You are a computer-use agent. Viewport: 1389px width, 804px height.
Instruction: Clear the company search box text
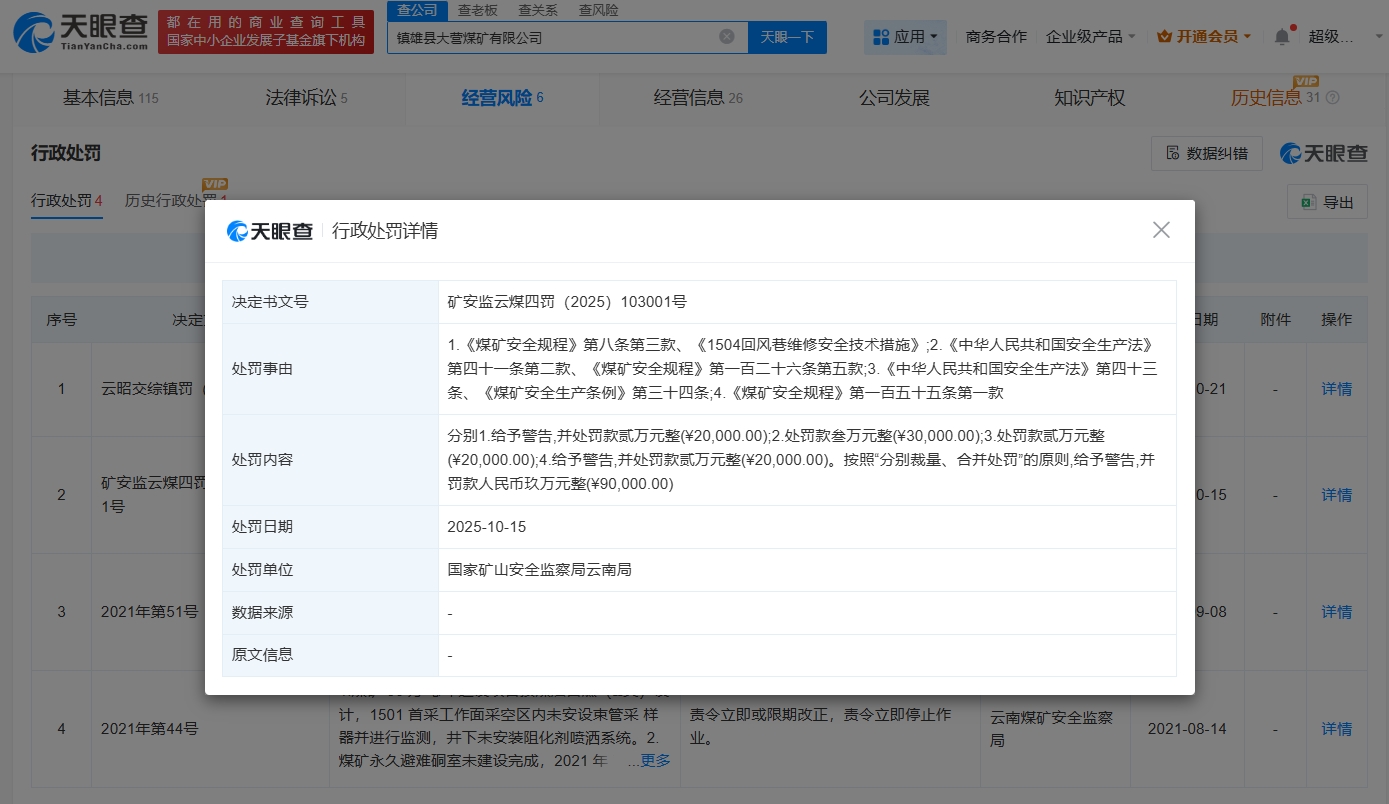point(727,37)
